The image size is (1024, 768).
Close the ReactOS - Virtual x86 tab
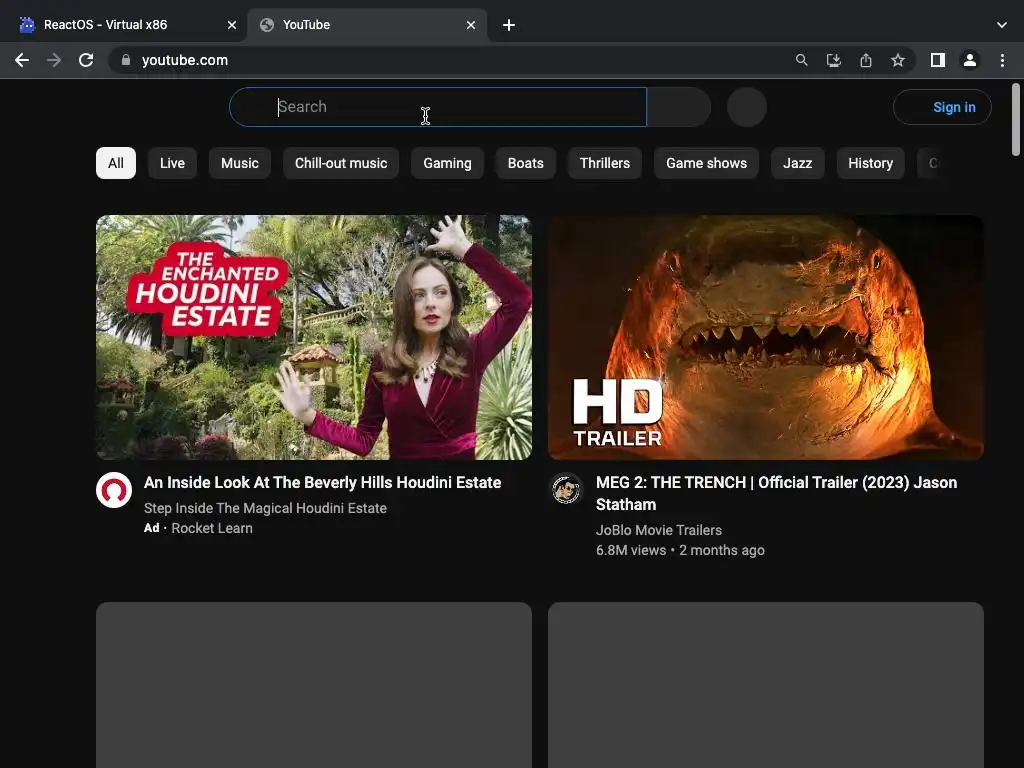point(232,25)
